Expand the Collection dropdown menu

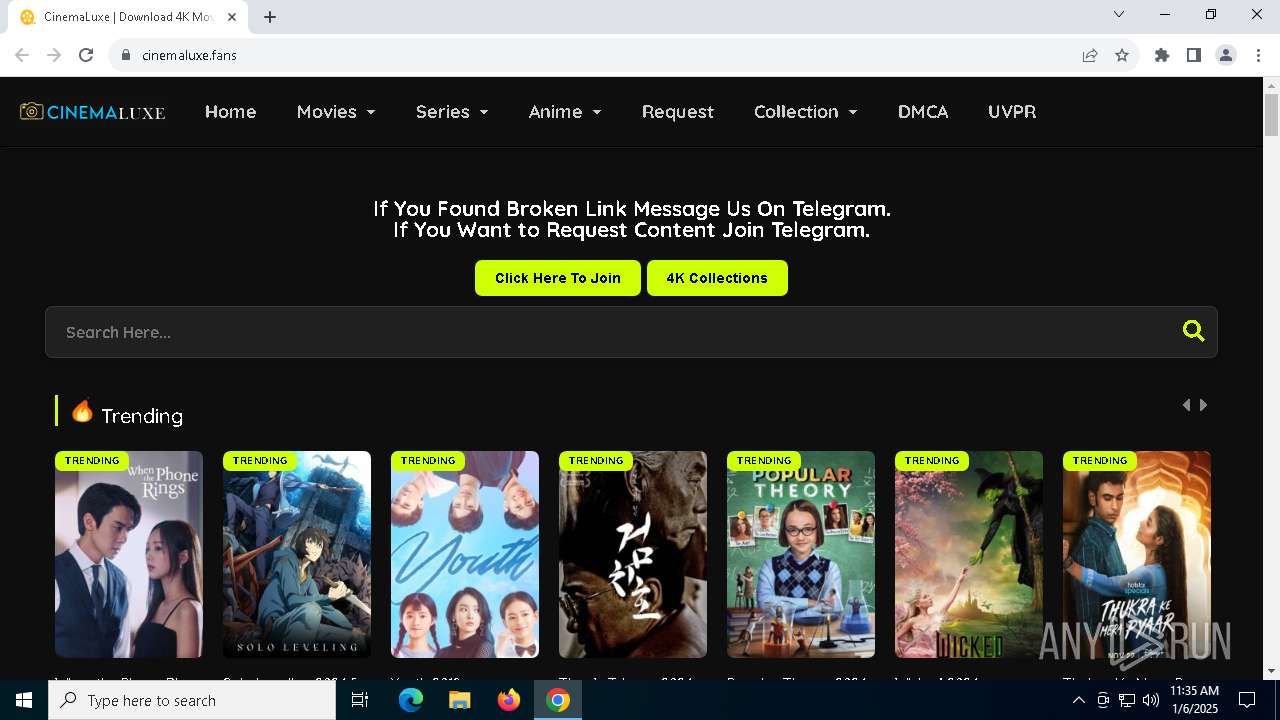click(x=806, y=112)
